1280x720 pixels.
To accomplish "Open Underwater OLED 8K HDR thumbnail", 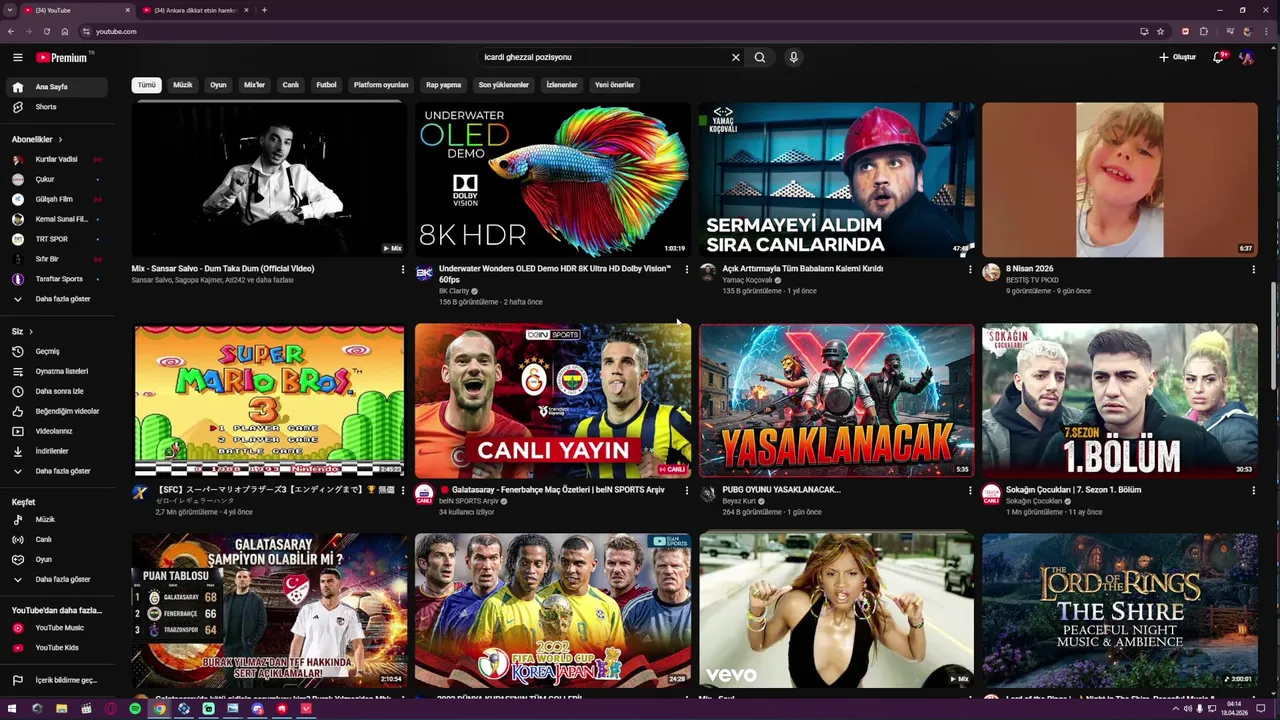I will [553, 179].
